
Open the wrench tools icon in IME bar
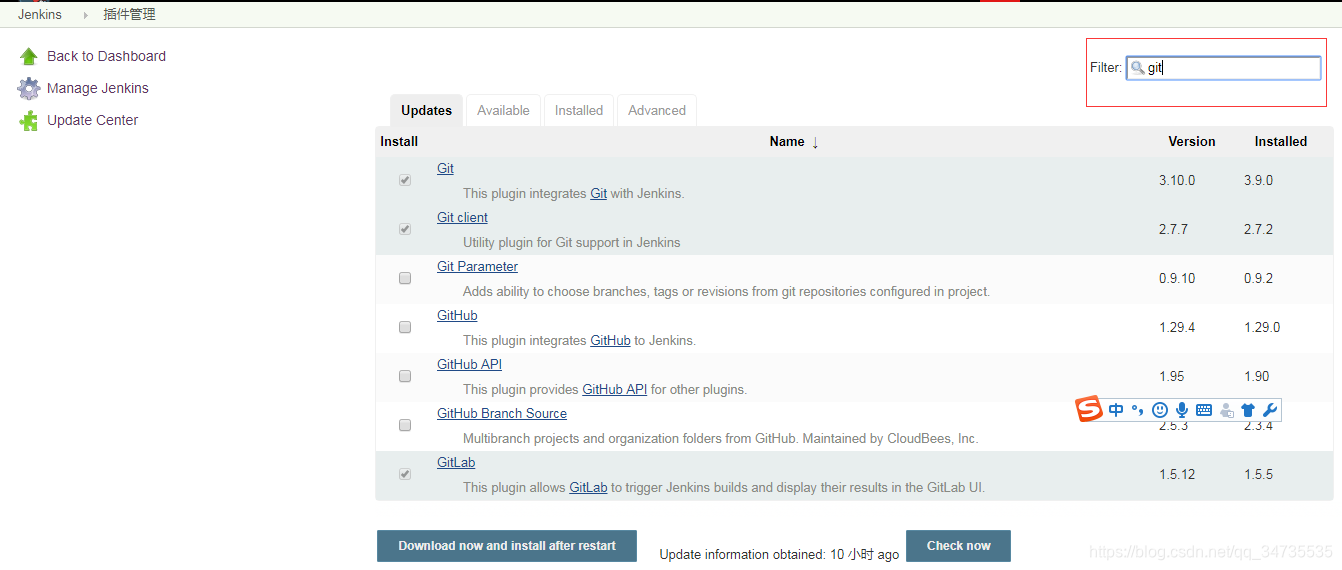point(1270,410)
